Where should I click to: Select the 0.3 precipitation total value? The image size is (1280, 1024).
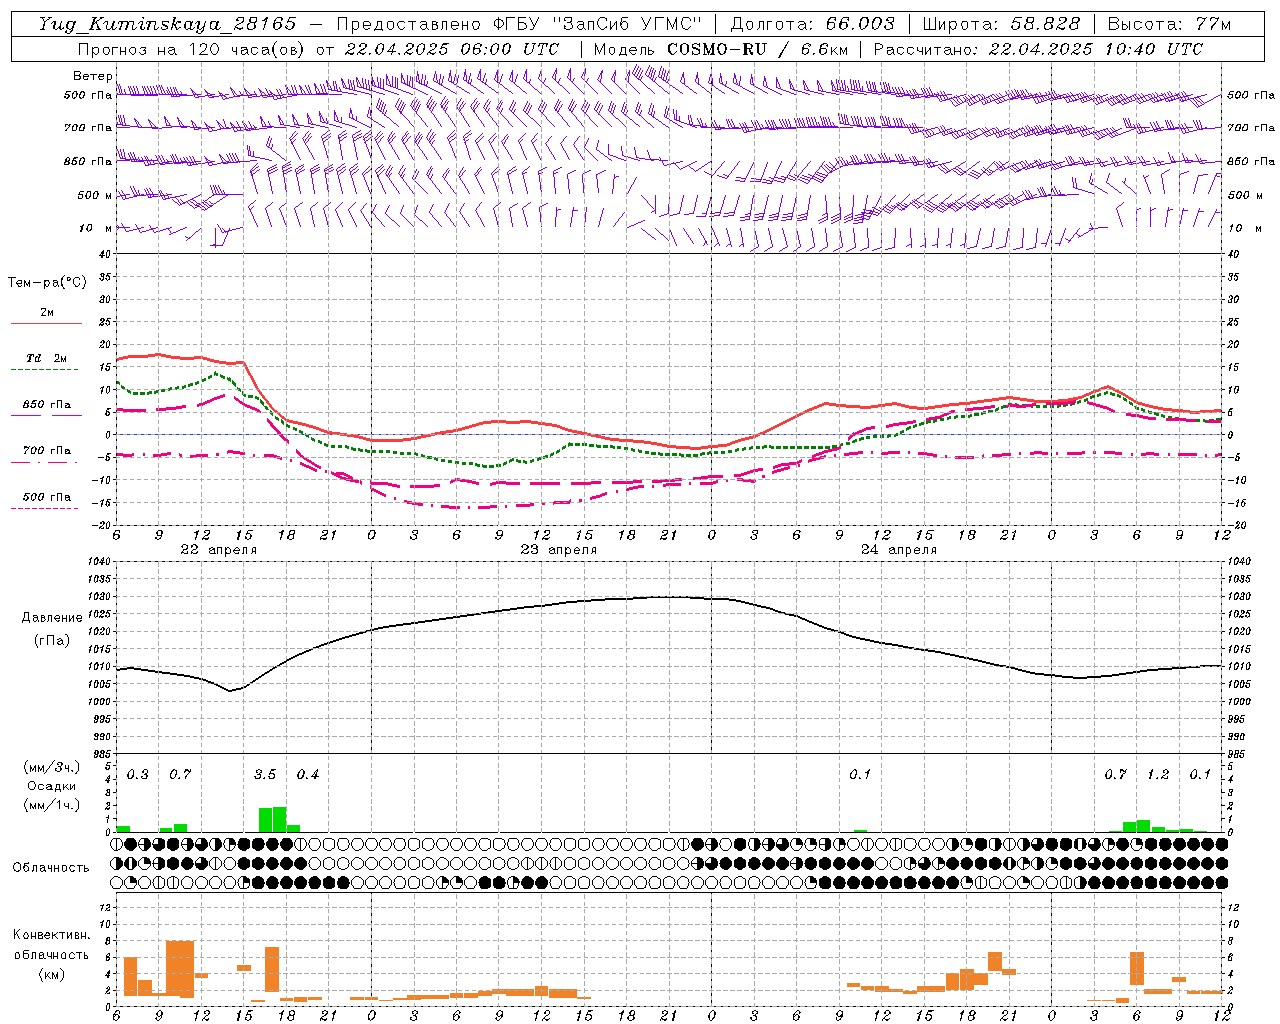pyautogui.click(x=137, y=775)
